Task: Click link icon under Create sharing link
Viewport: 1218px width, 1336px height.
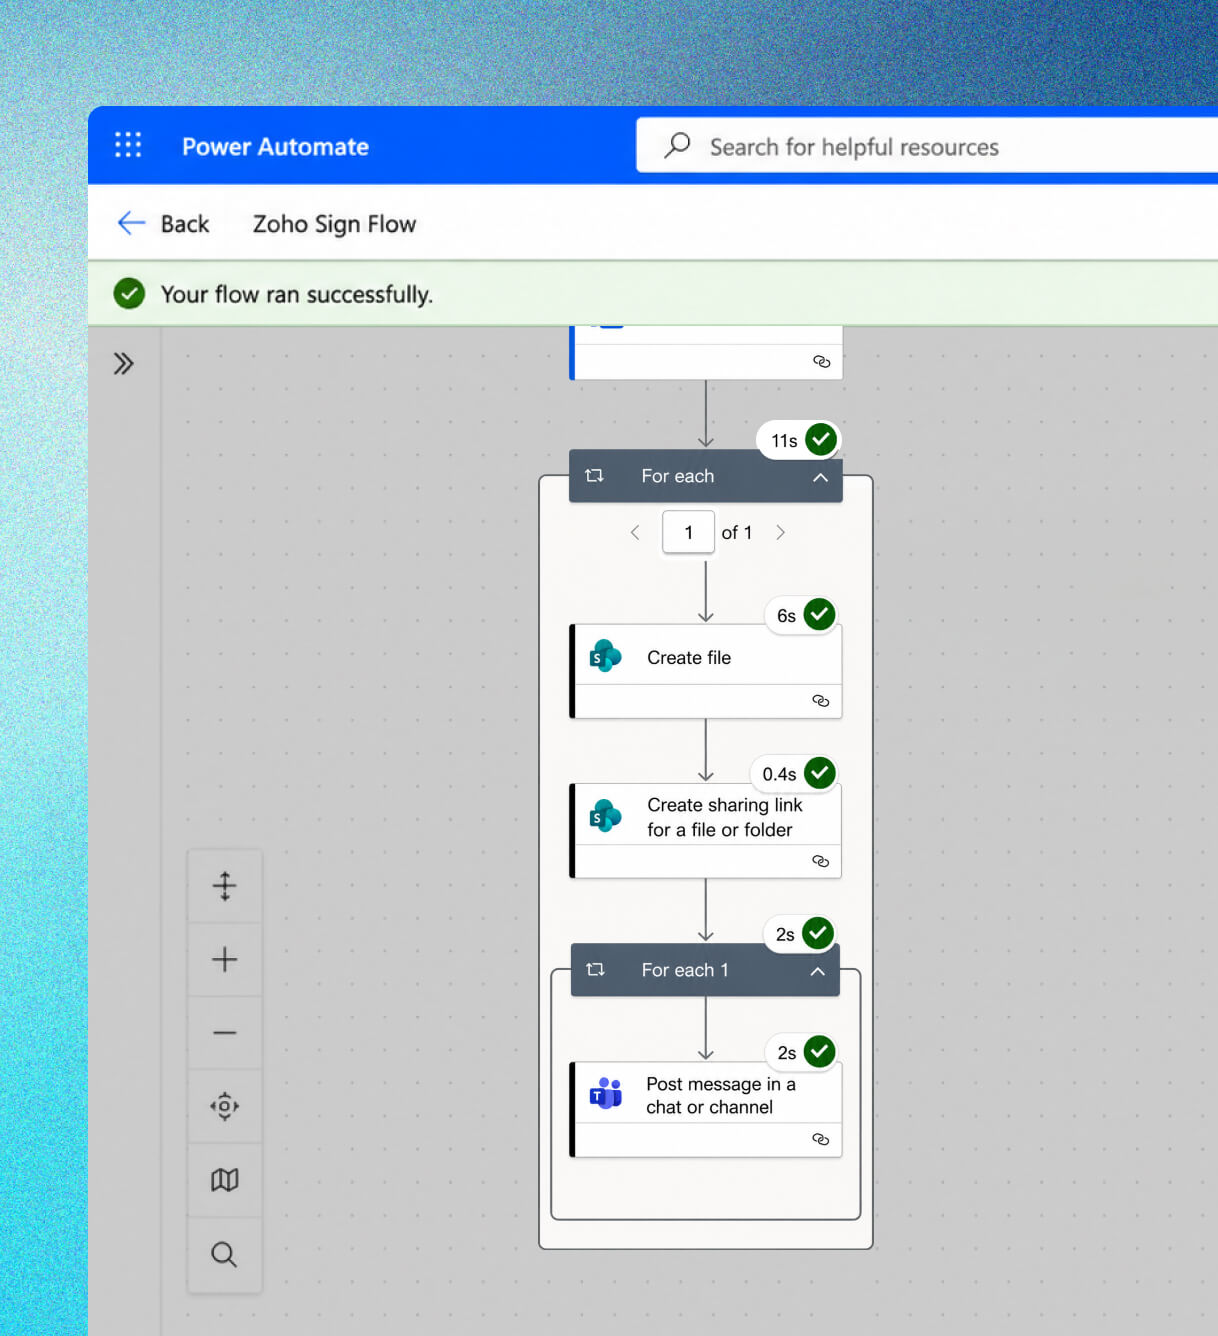Action: coord(820,861)
